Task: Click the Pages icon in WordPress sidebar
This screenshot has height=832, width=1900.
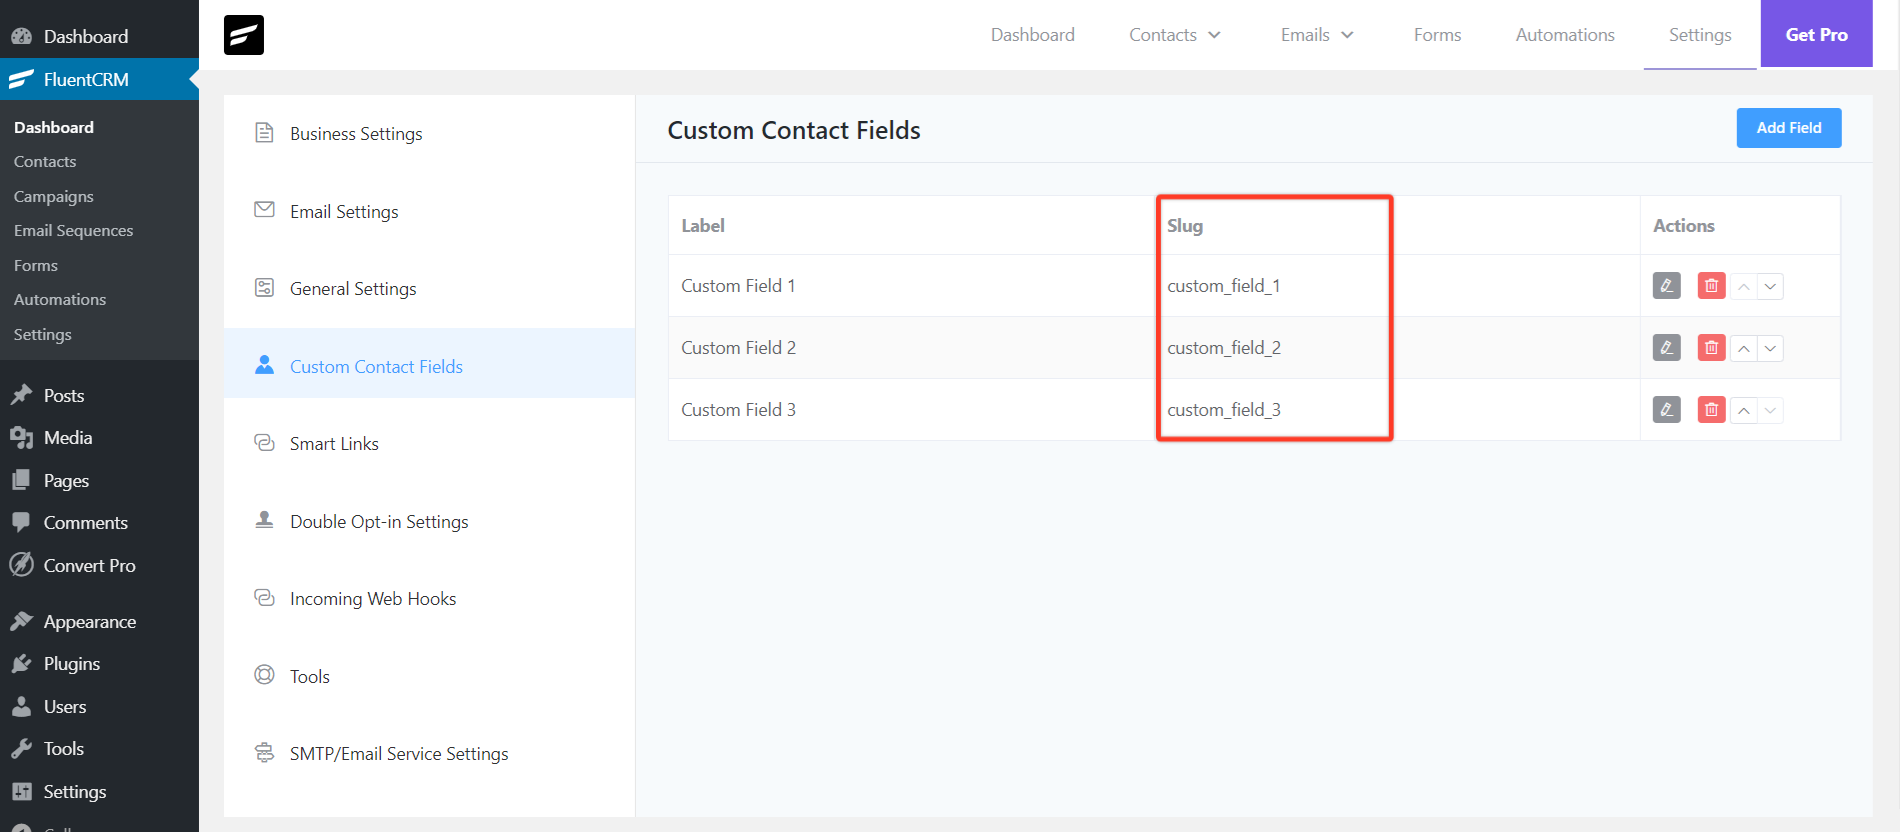Action: point(22,480)
